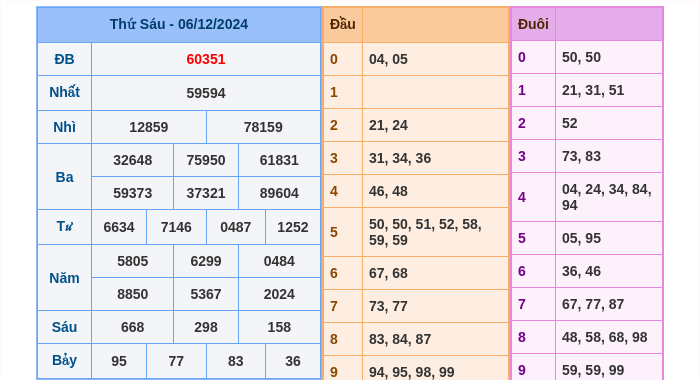Image resolution: width=700 pixels, height=380 pixels.
Task: Click Đuôi row 5 values 05, 95
Action: [581, 238]
